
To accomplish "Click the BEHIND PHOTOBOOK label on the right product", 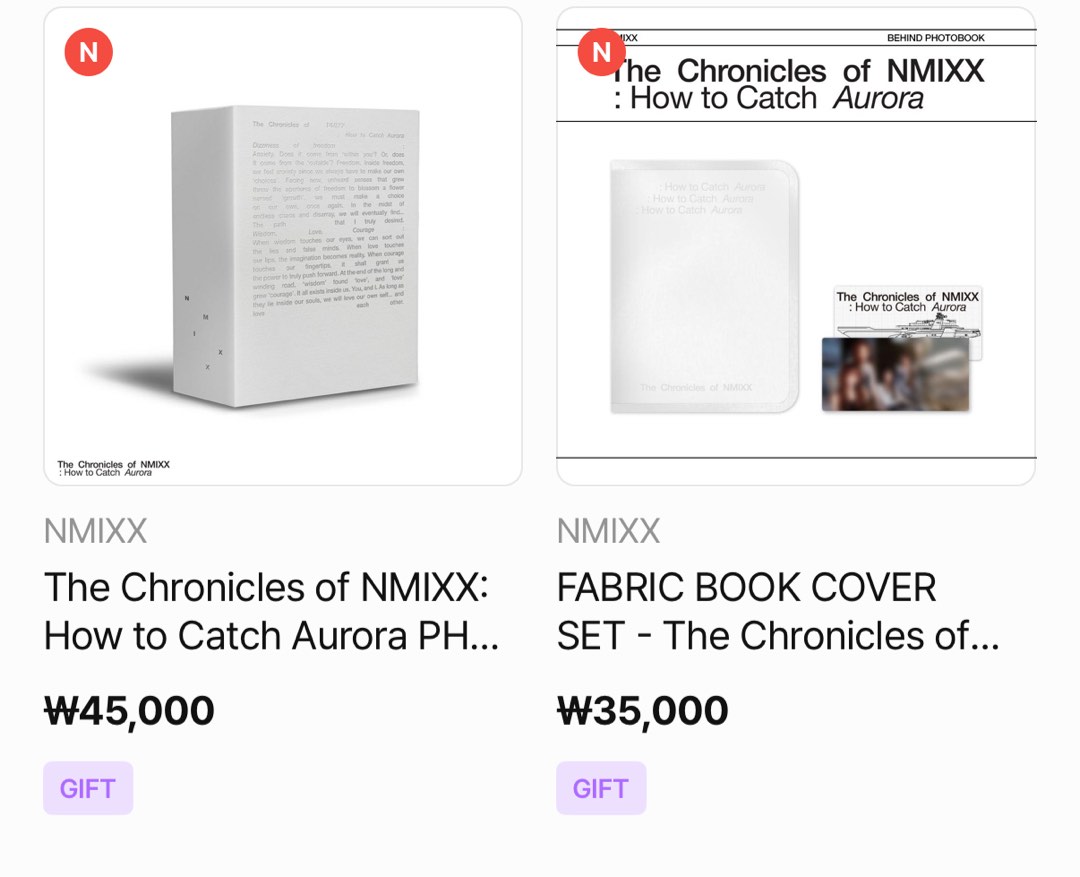I will point(938,38).
